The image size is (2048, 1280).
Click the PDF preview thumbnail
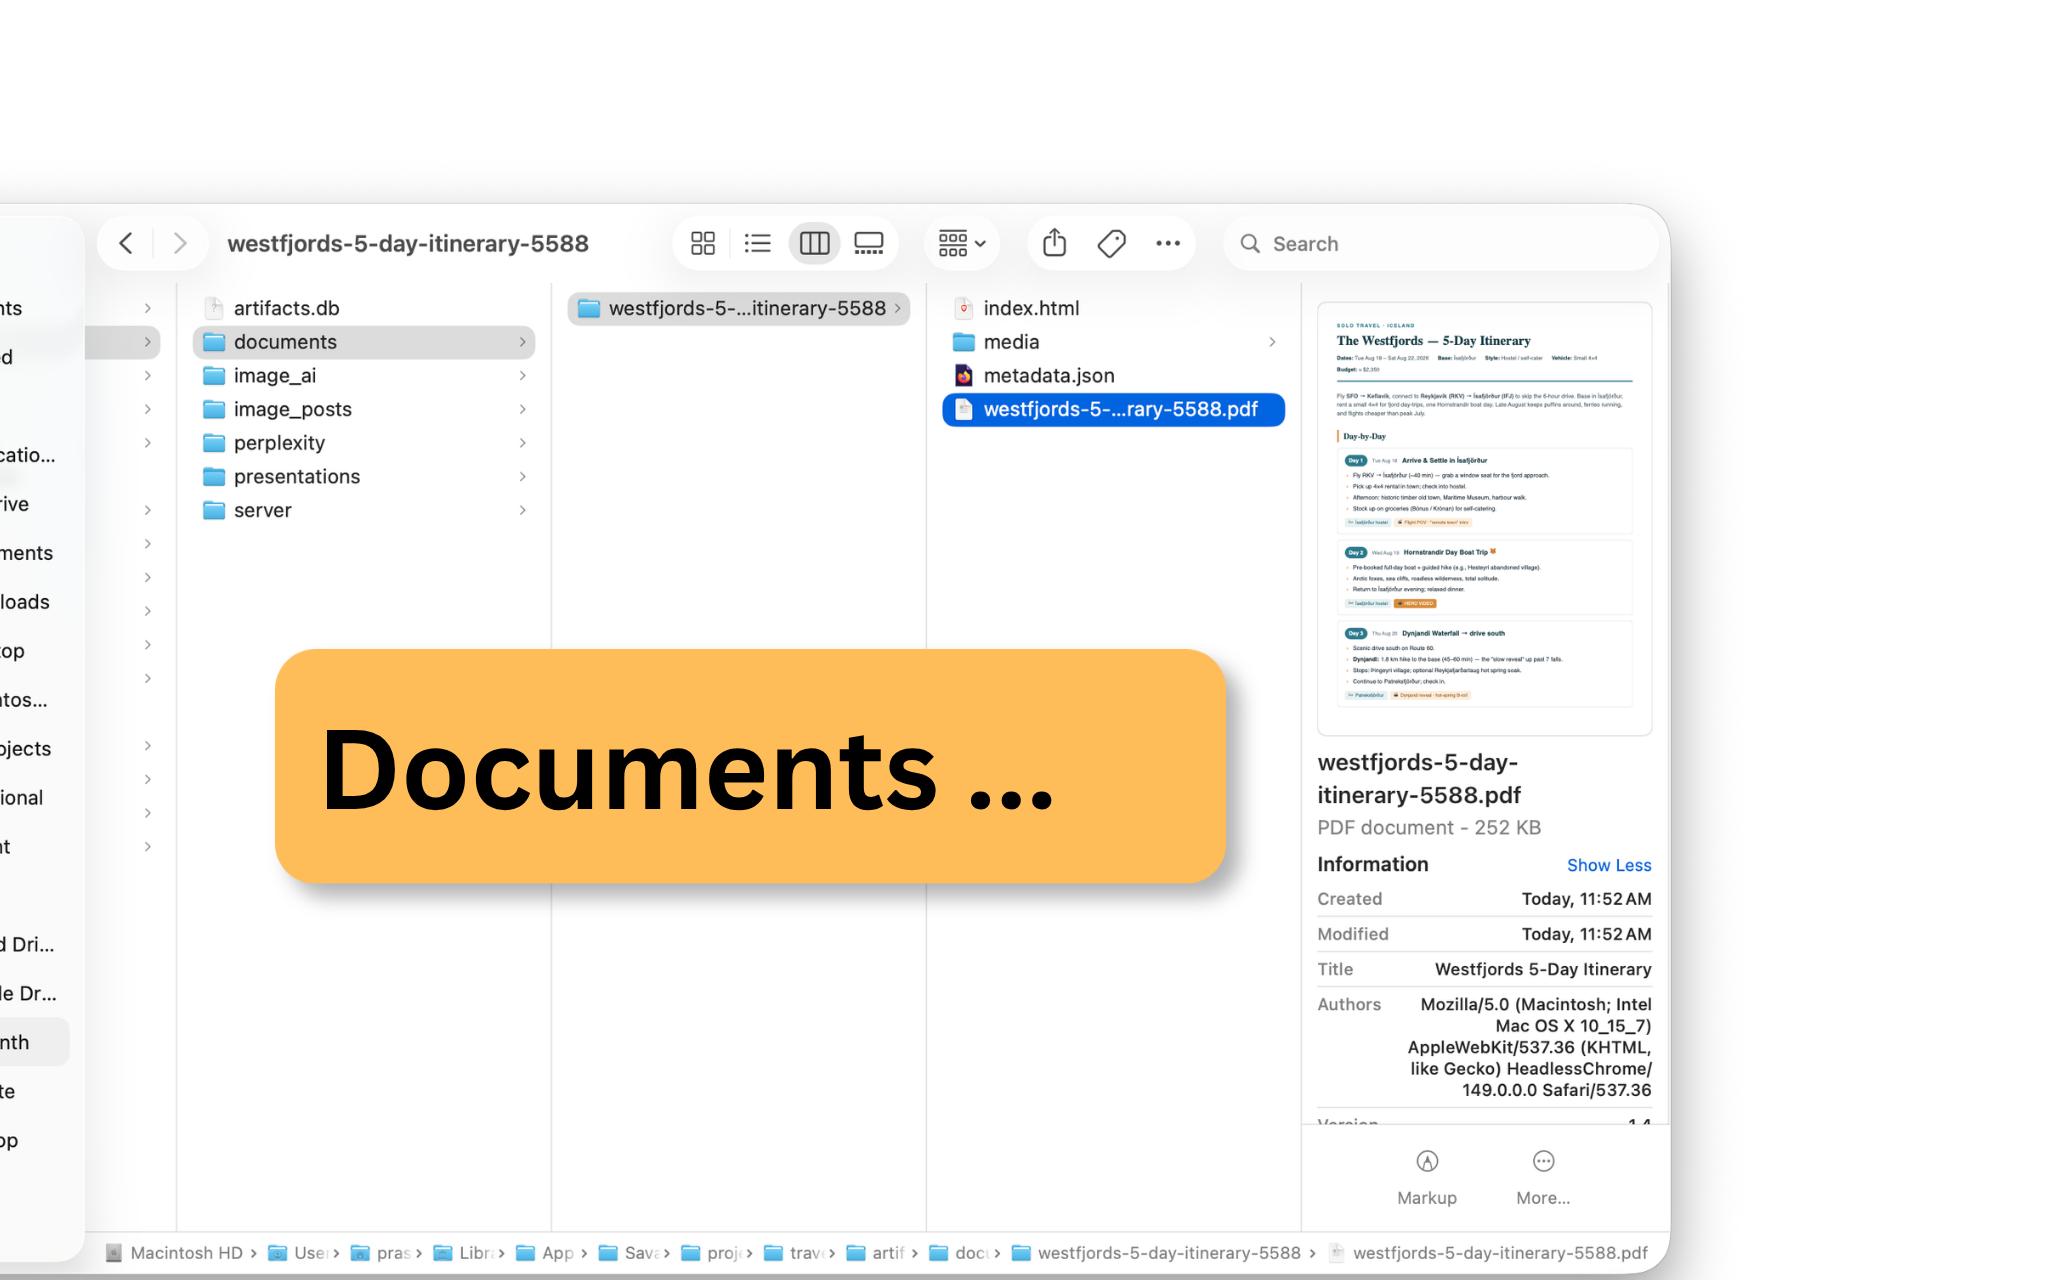point(1484,519)
